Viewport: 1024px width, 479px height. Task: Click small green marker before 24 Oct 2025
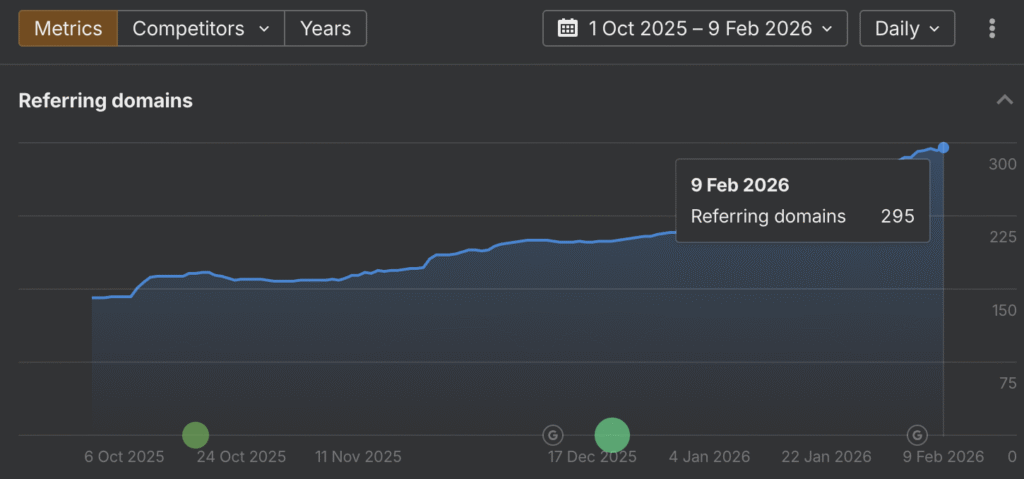click(x=196, y=435)
